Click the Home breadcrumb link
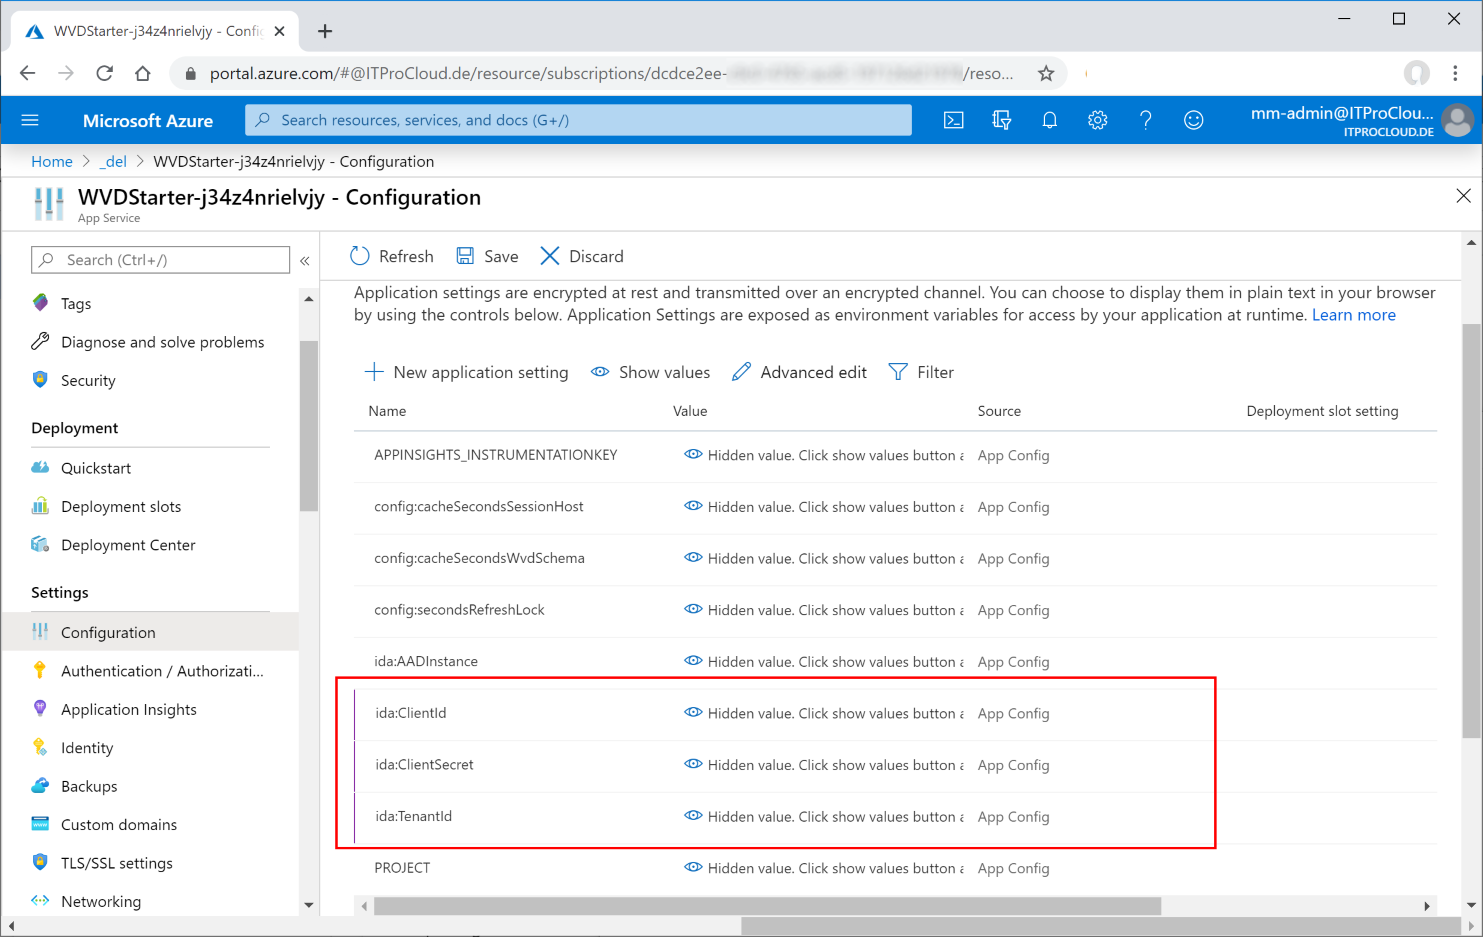This screenshot has height=937, width=1483. tap(52, 161)
